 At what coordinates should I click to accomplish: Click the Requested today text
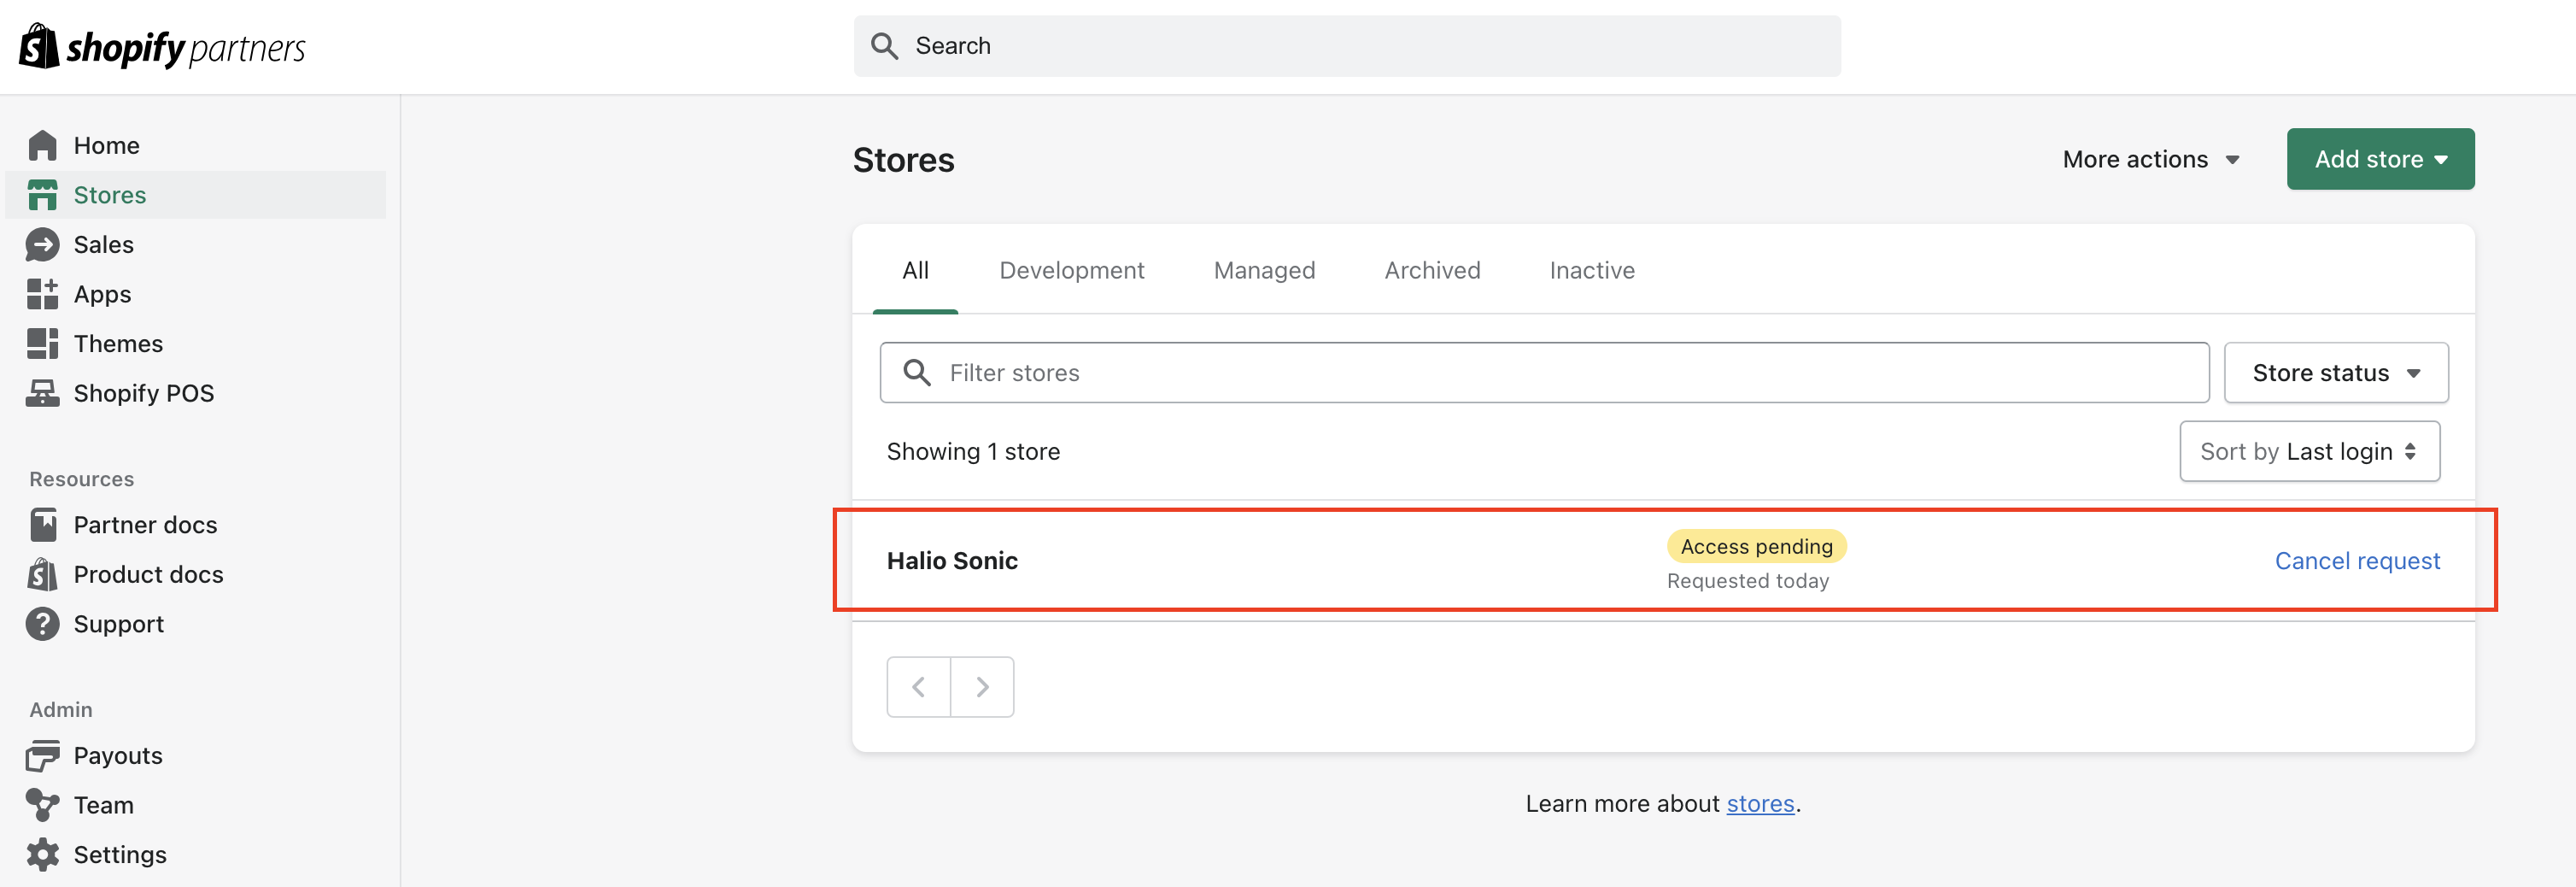pyautogui.click(x=1747, y=581)
